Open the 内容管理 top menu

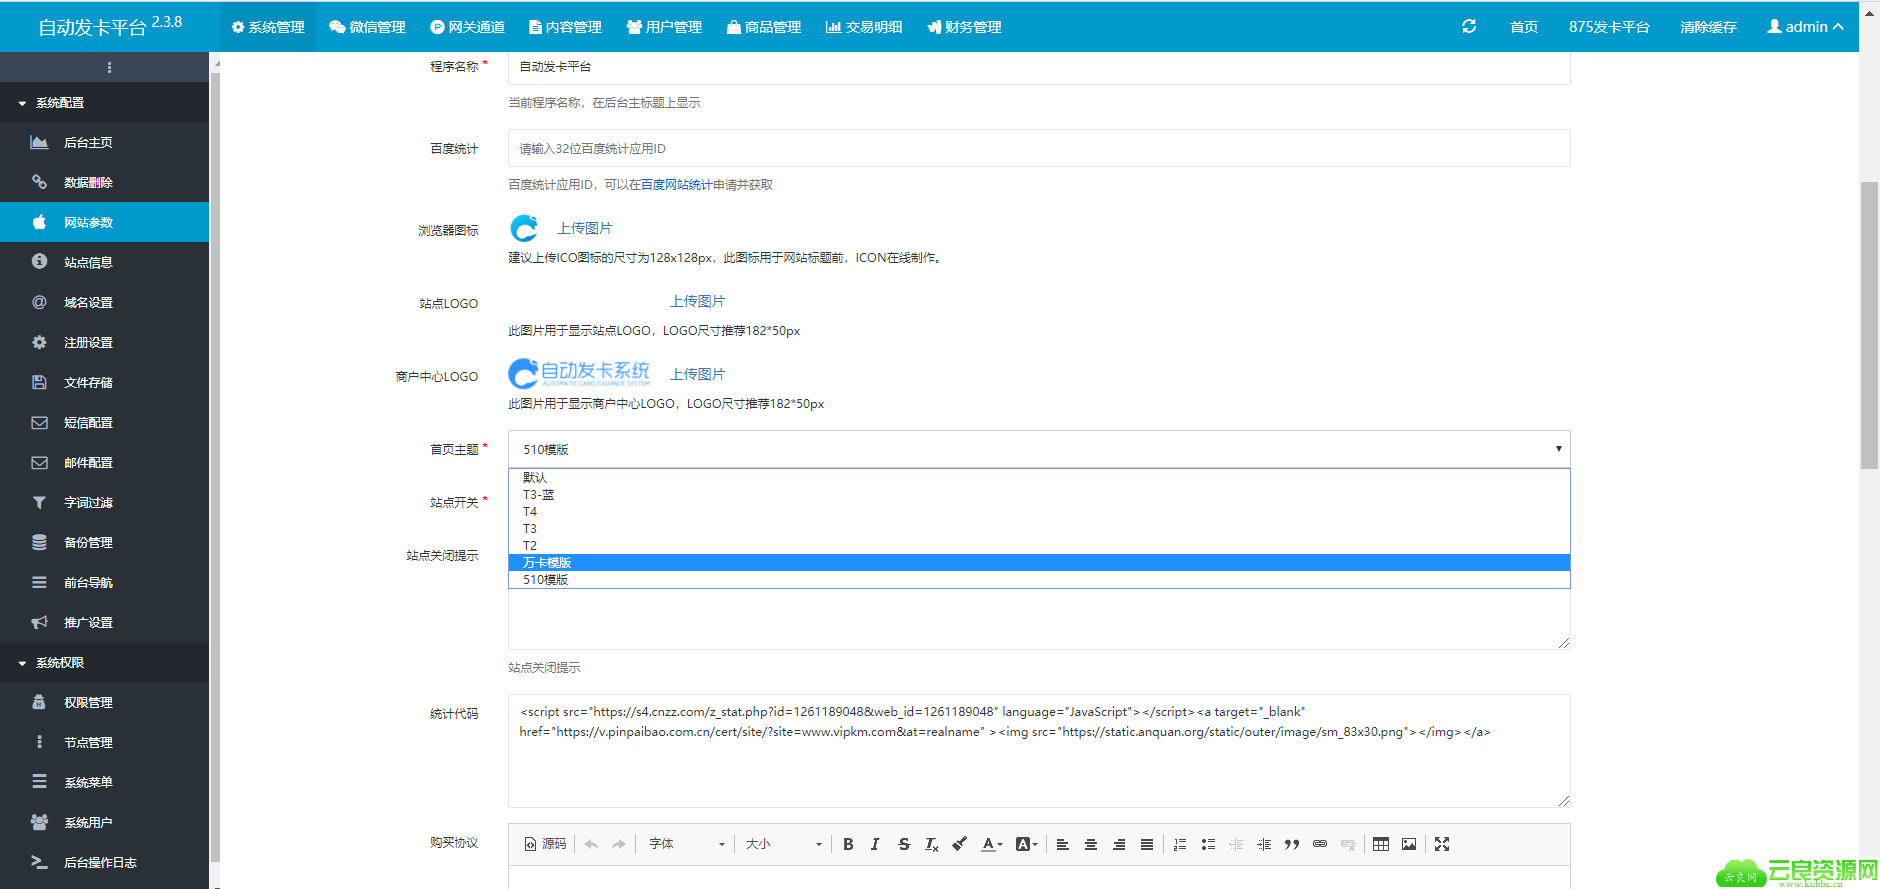(x=565, y=27)
